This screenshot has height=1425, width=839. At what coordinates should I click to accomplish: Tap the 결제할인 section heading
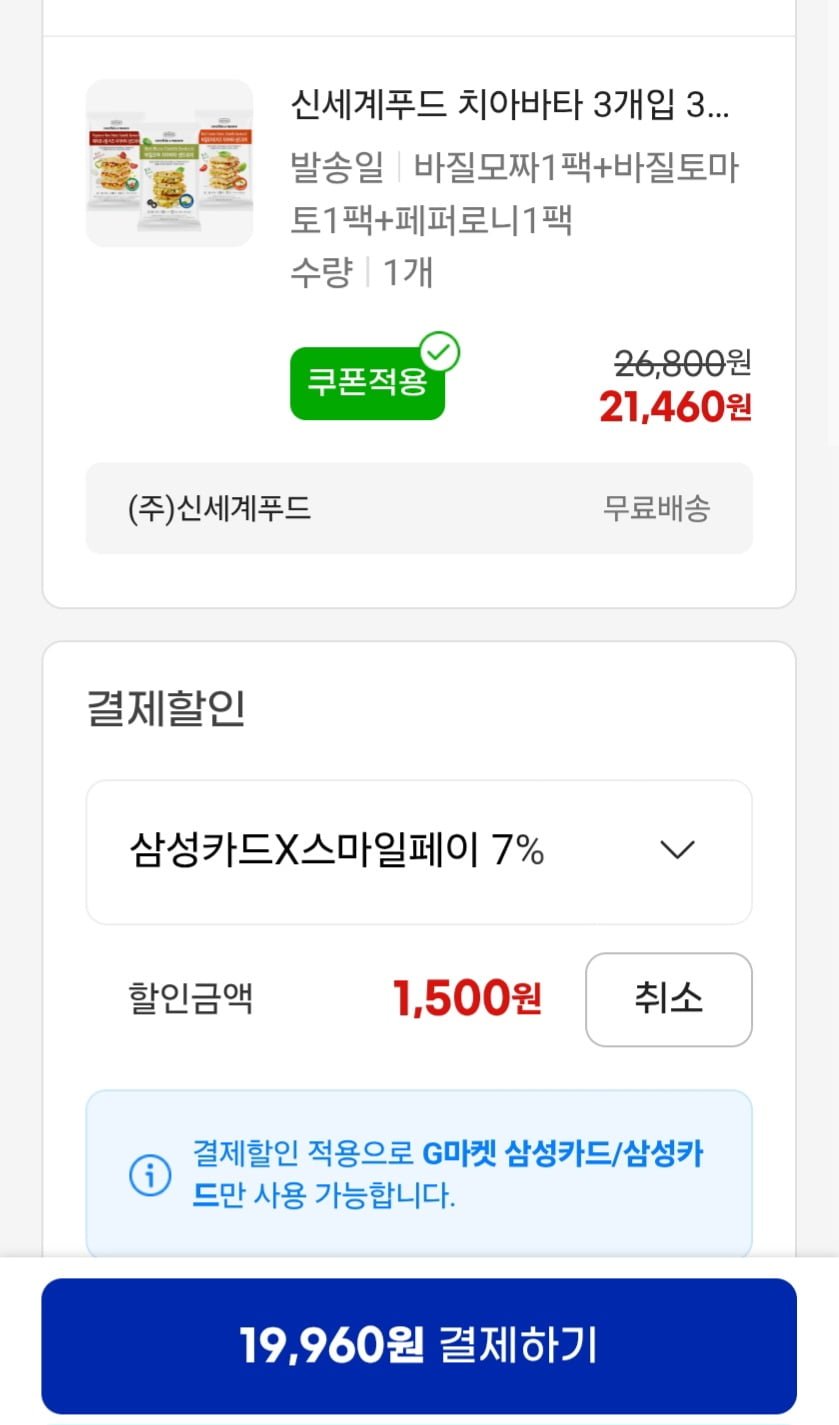[166, 708]
